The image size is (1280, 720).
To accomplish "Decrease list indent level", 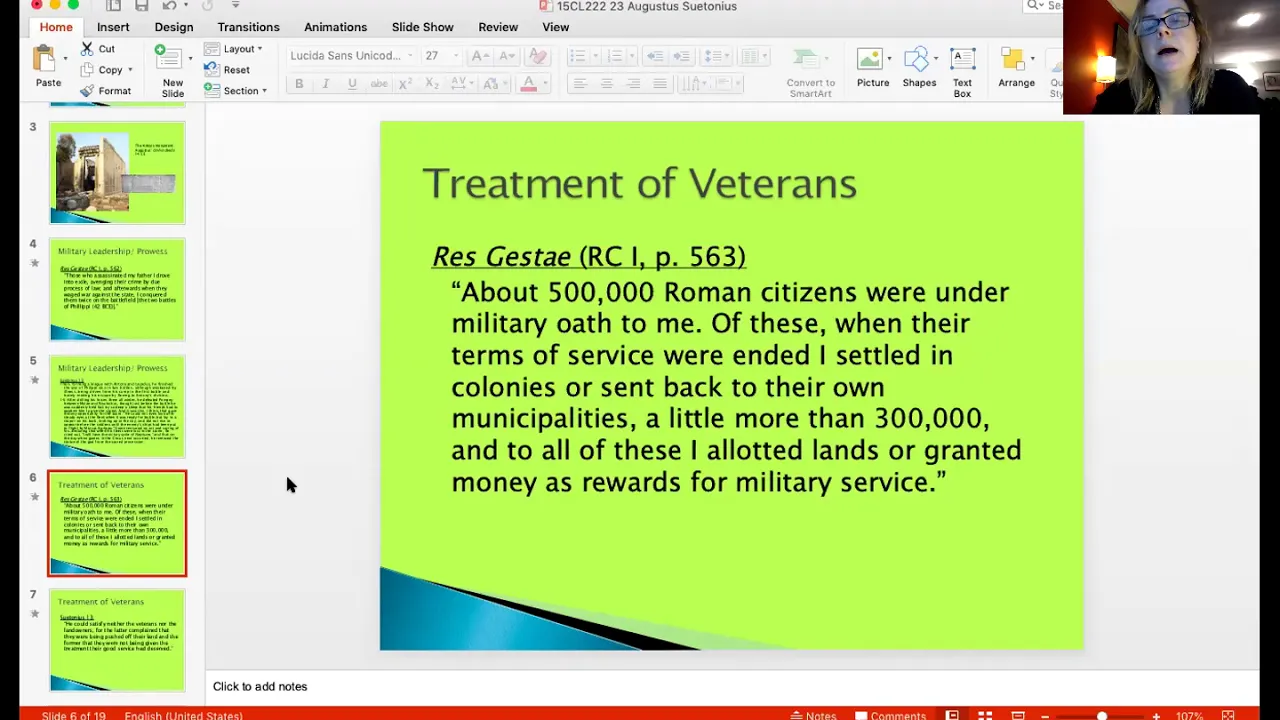I will pyautogui.click(x=654, y=56).
